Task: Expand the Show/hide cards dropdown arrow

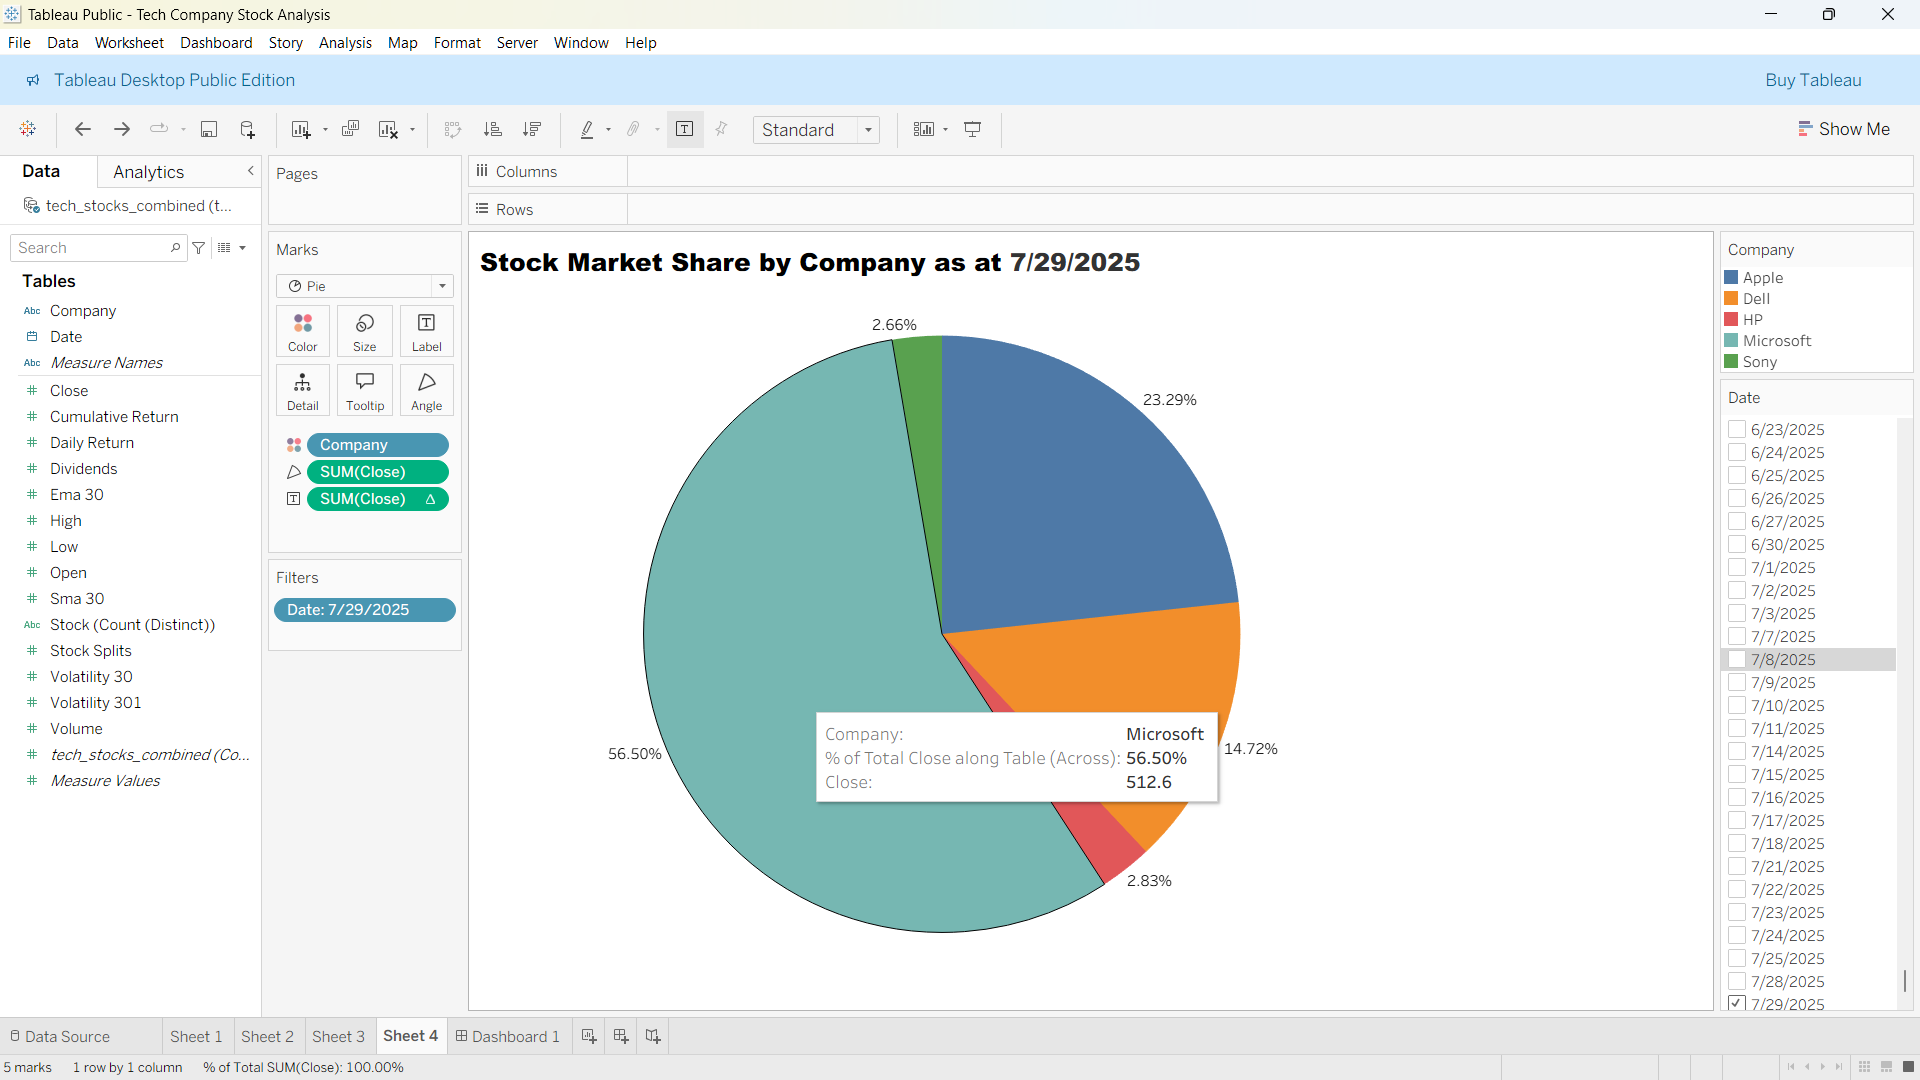Action: click(945, 130)
